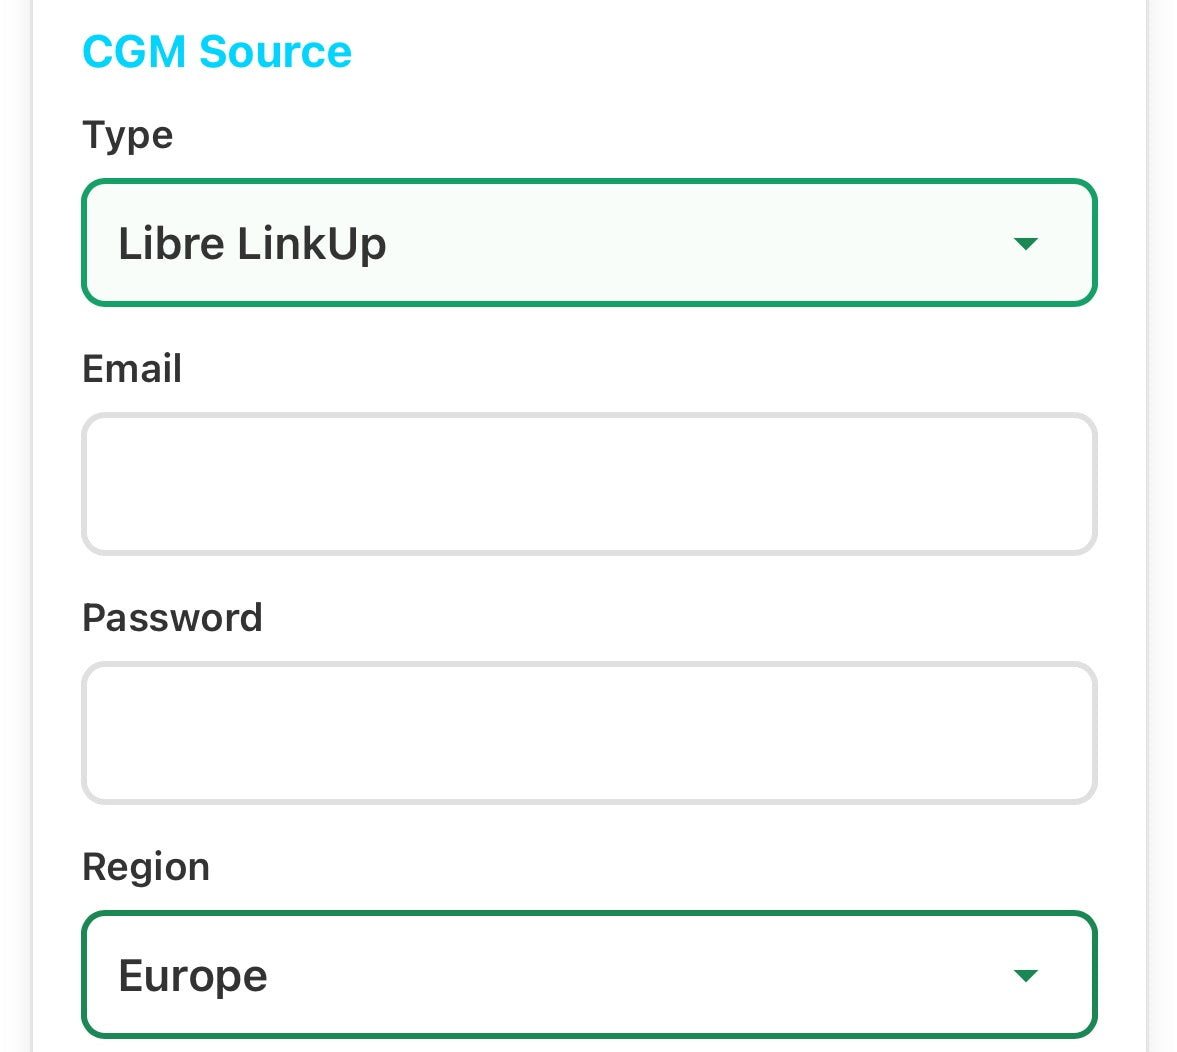The width and height of the screenshot is (1177, 1052).
Task: Click the Libre LinkUp dropdown's triangle icon
Action: (x=1026, y=242)
